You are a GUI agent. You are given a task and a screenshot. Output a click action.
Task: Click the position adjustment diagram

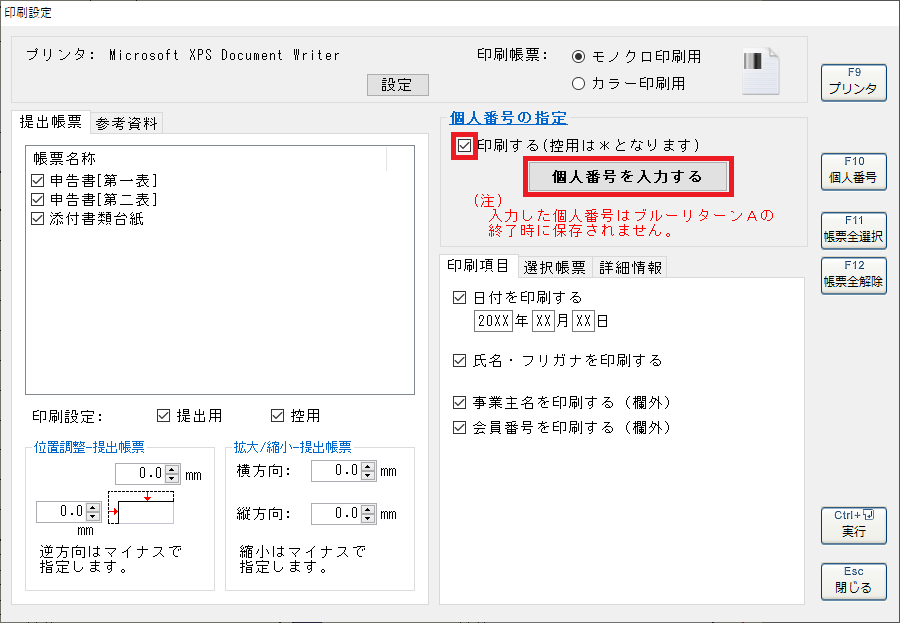pyautogui.click(x=141, y=508)
